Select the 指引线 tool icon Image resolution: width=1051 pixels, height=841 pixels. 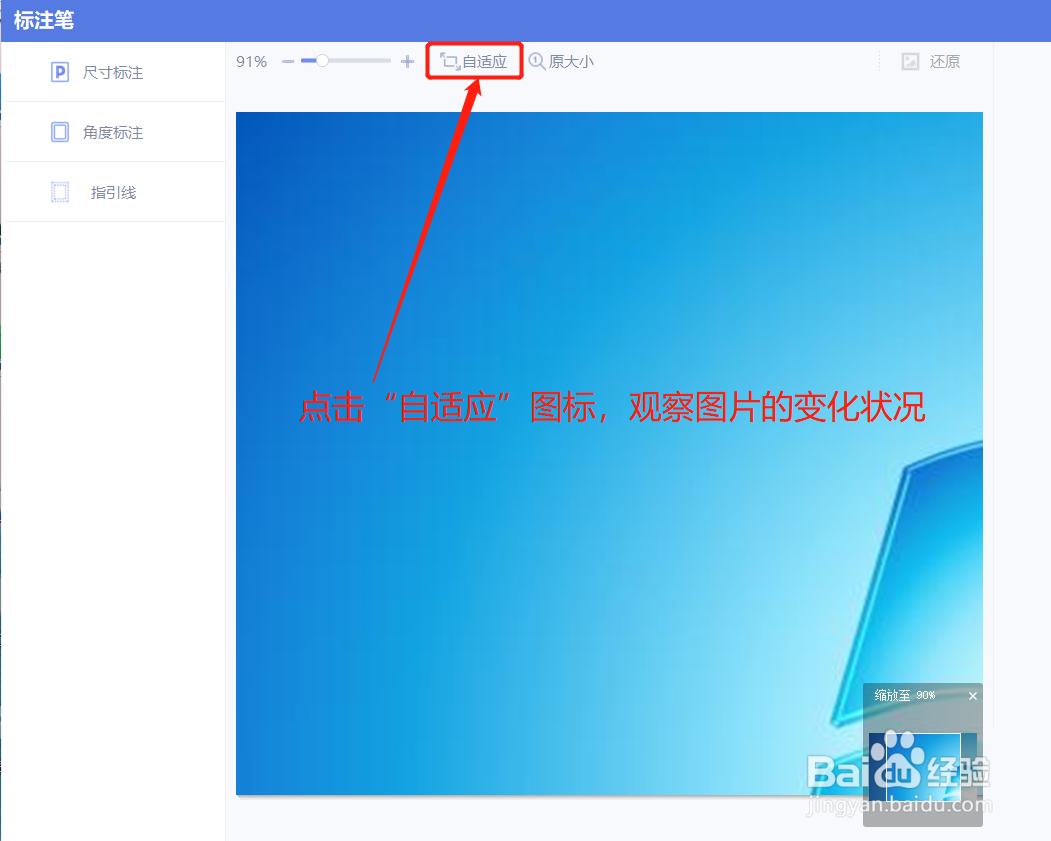coord(60,192)
